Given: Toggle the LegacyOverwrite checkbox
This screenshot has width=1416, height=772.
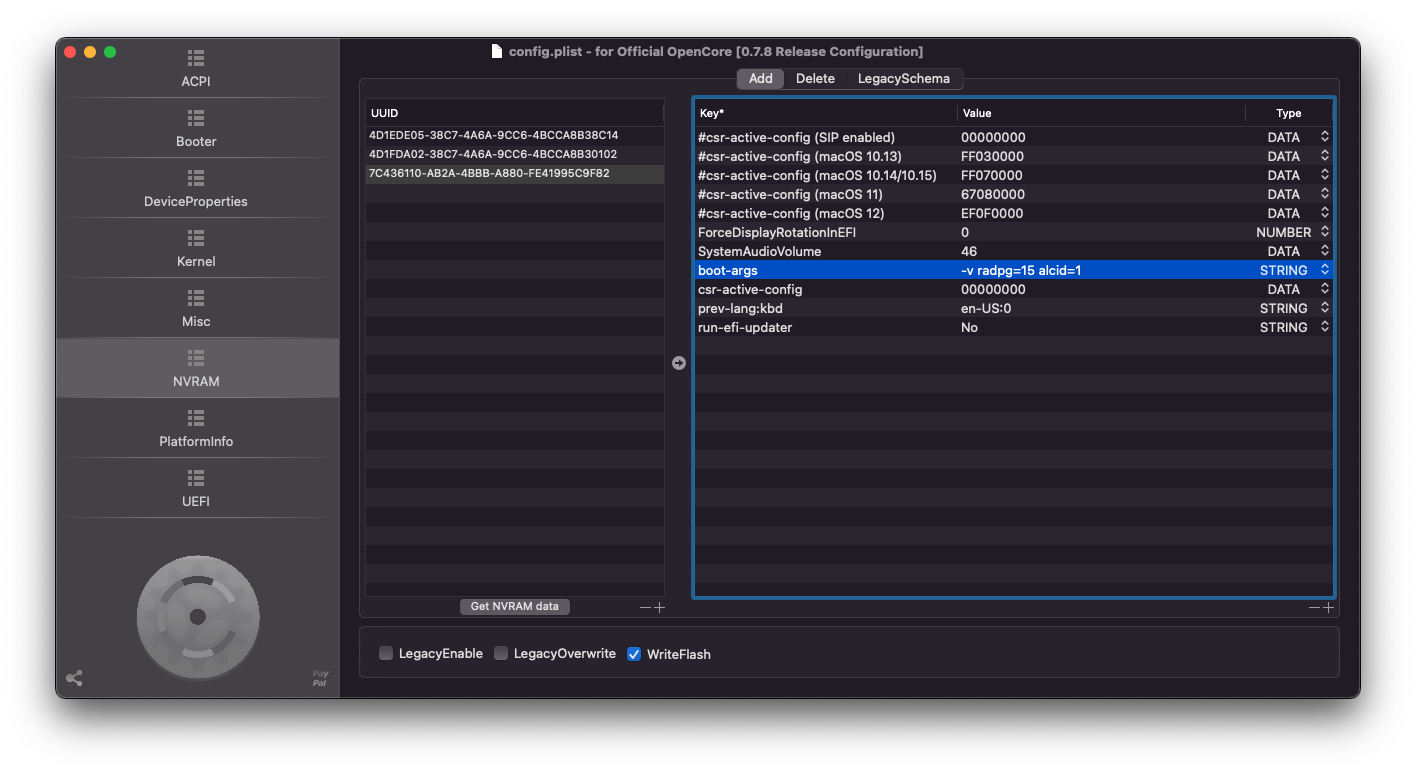Looking at the screenshot, I should coord(501,654).
